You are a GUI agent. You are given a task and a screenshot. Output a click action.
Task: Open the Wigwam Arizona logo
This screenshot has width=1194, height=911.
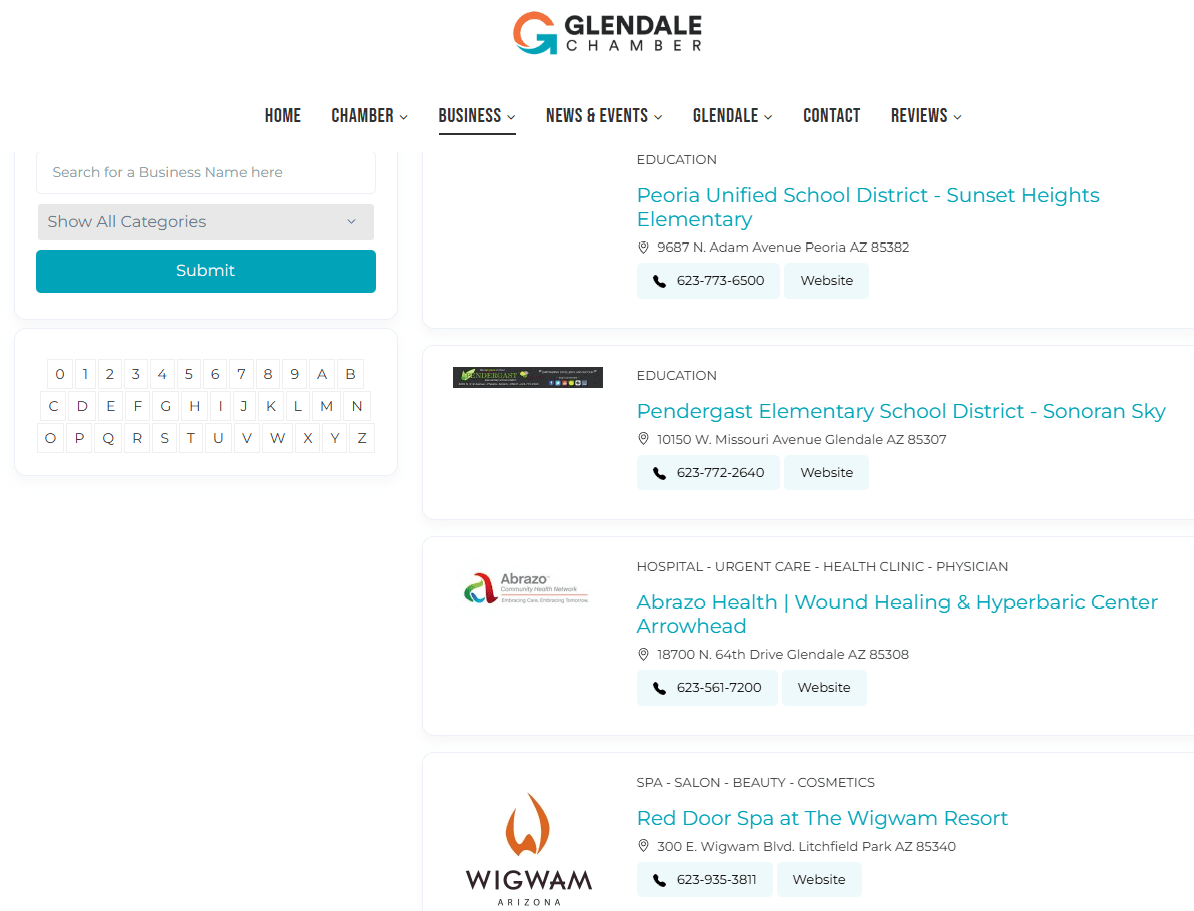click(x=528, y=849)
